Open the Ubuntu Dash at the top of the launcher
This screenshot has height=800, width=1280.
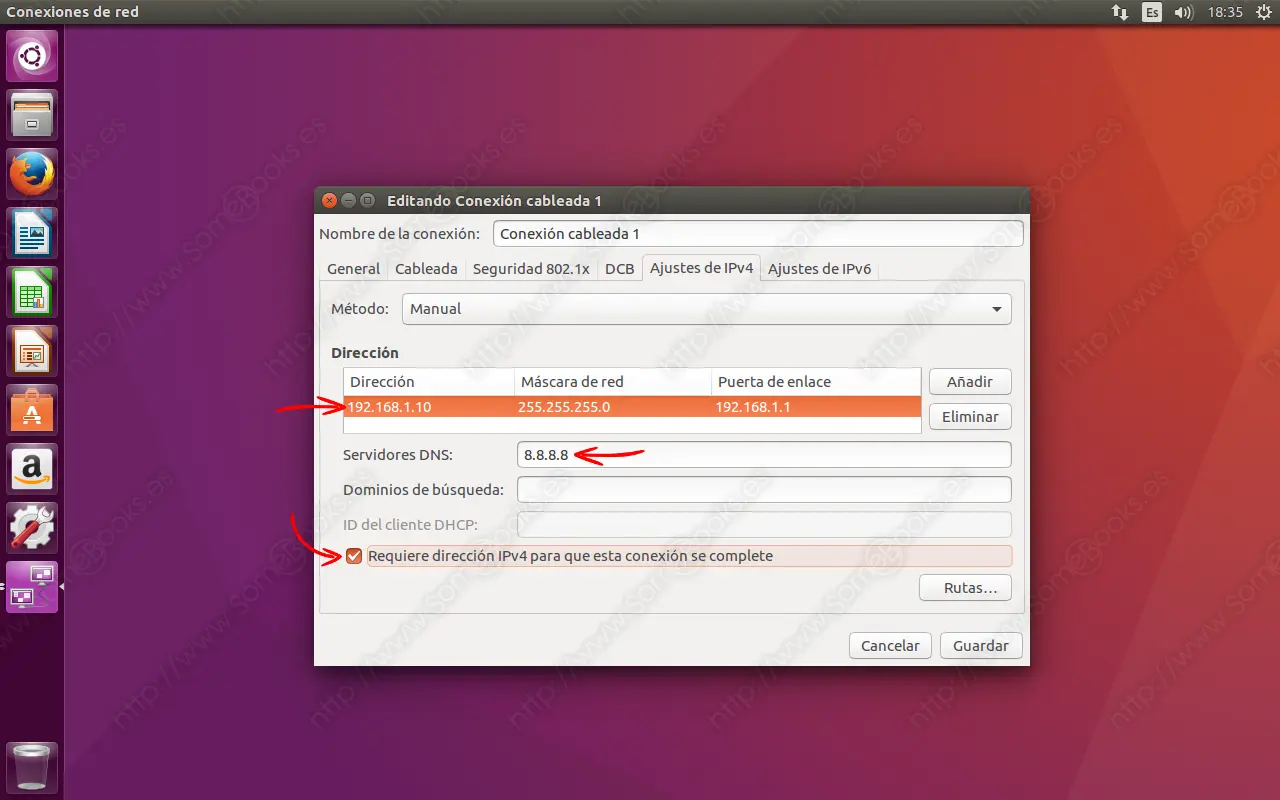(x=31, y=54)
